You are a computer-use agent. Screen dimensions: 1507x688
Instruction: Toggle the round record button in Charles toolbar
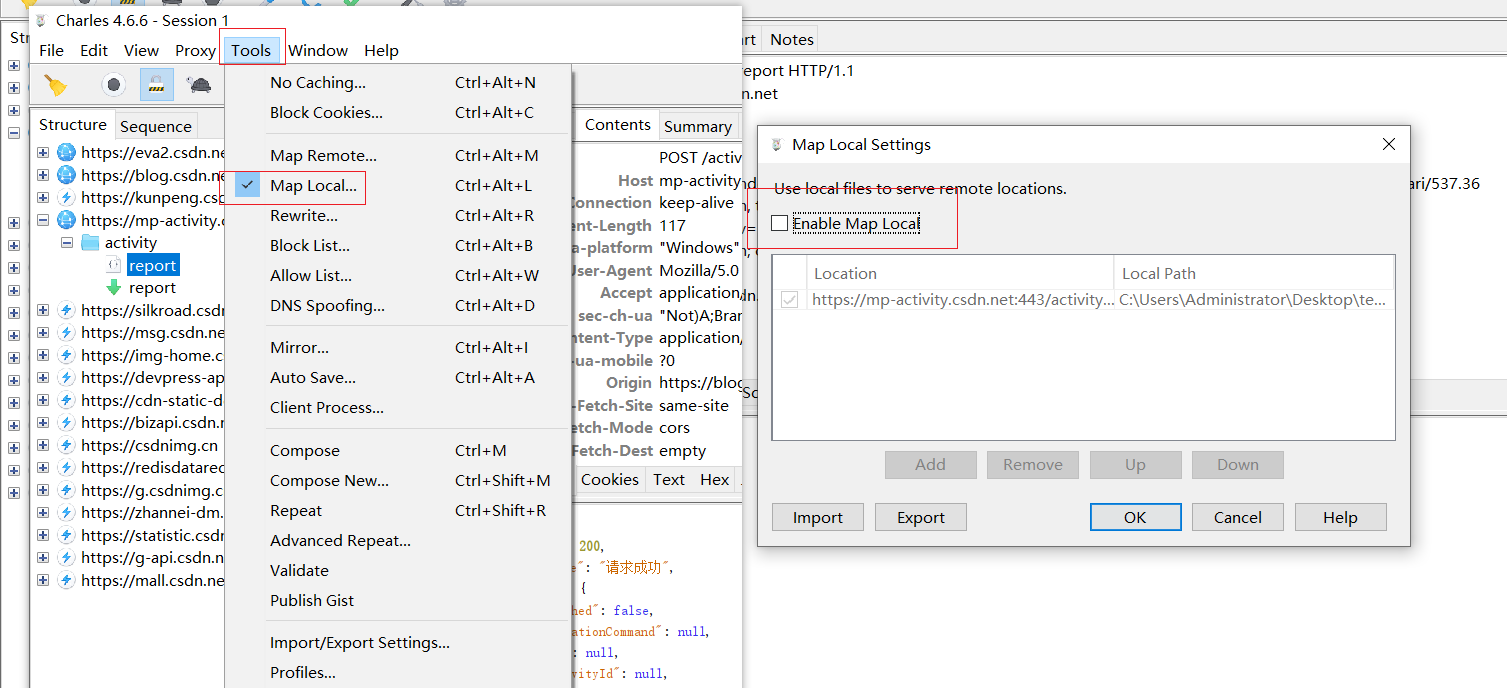pos(114,85)
